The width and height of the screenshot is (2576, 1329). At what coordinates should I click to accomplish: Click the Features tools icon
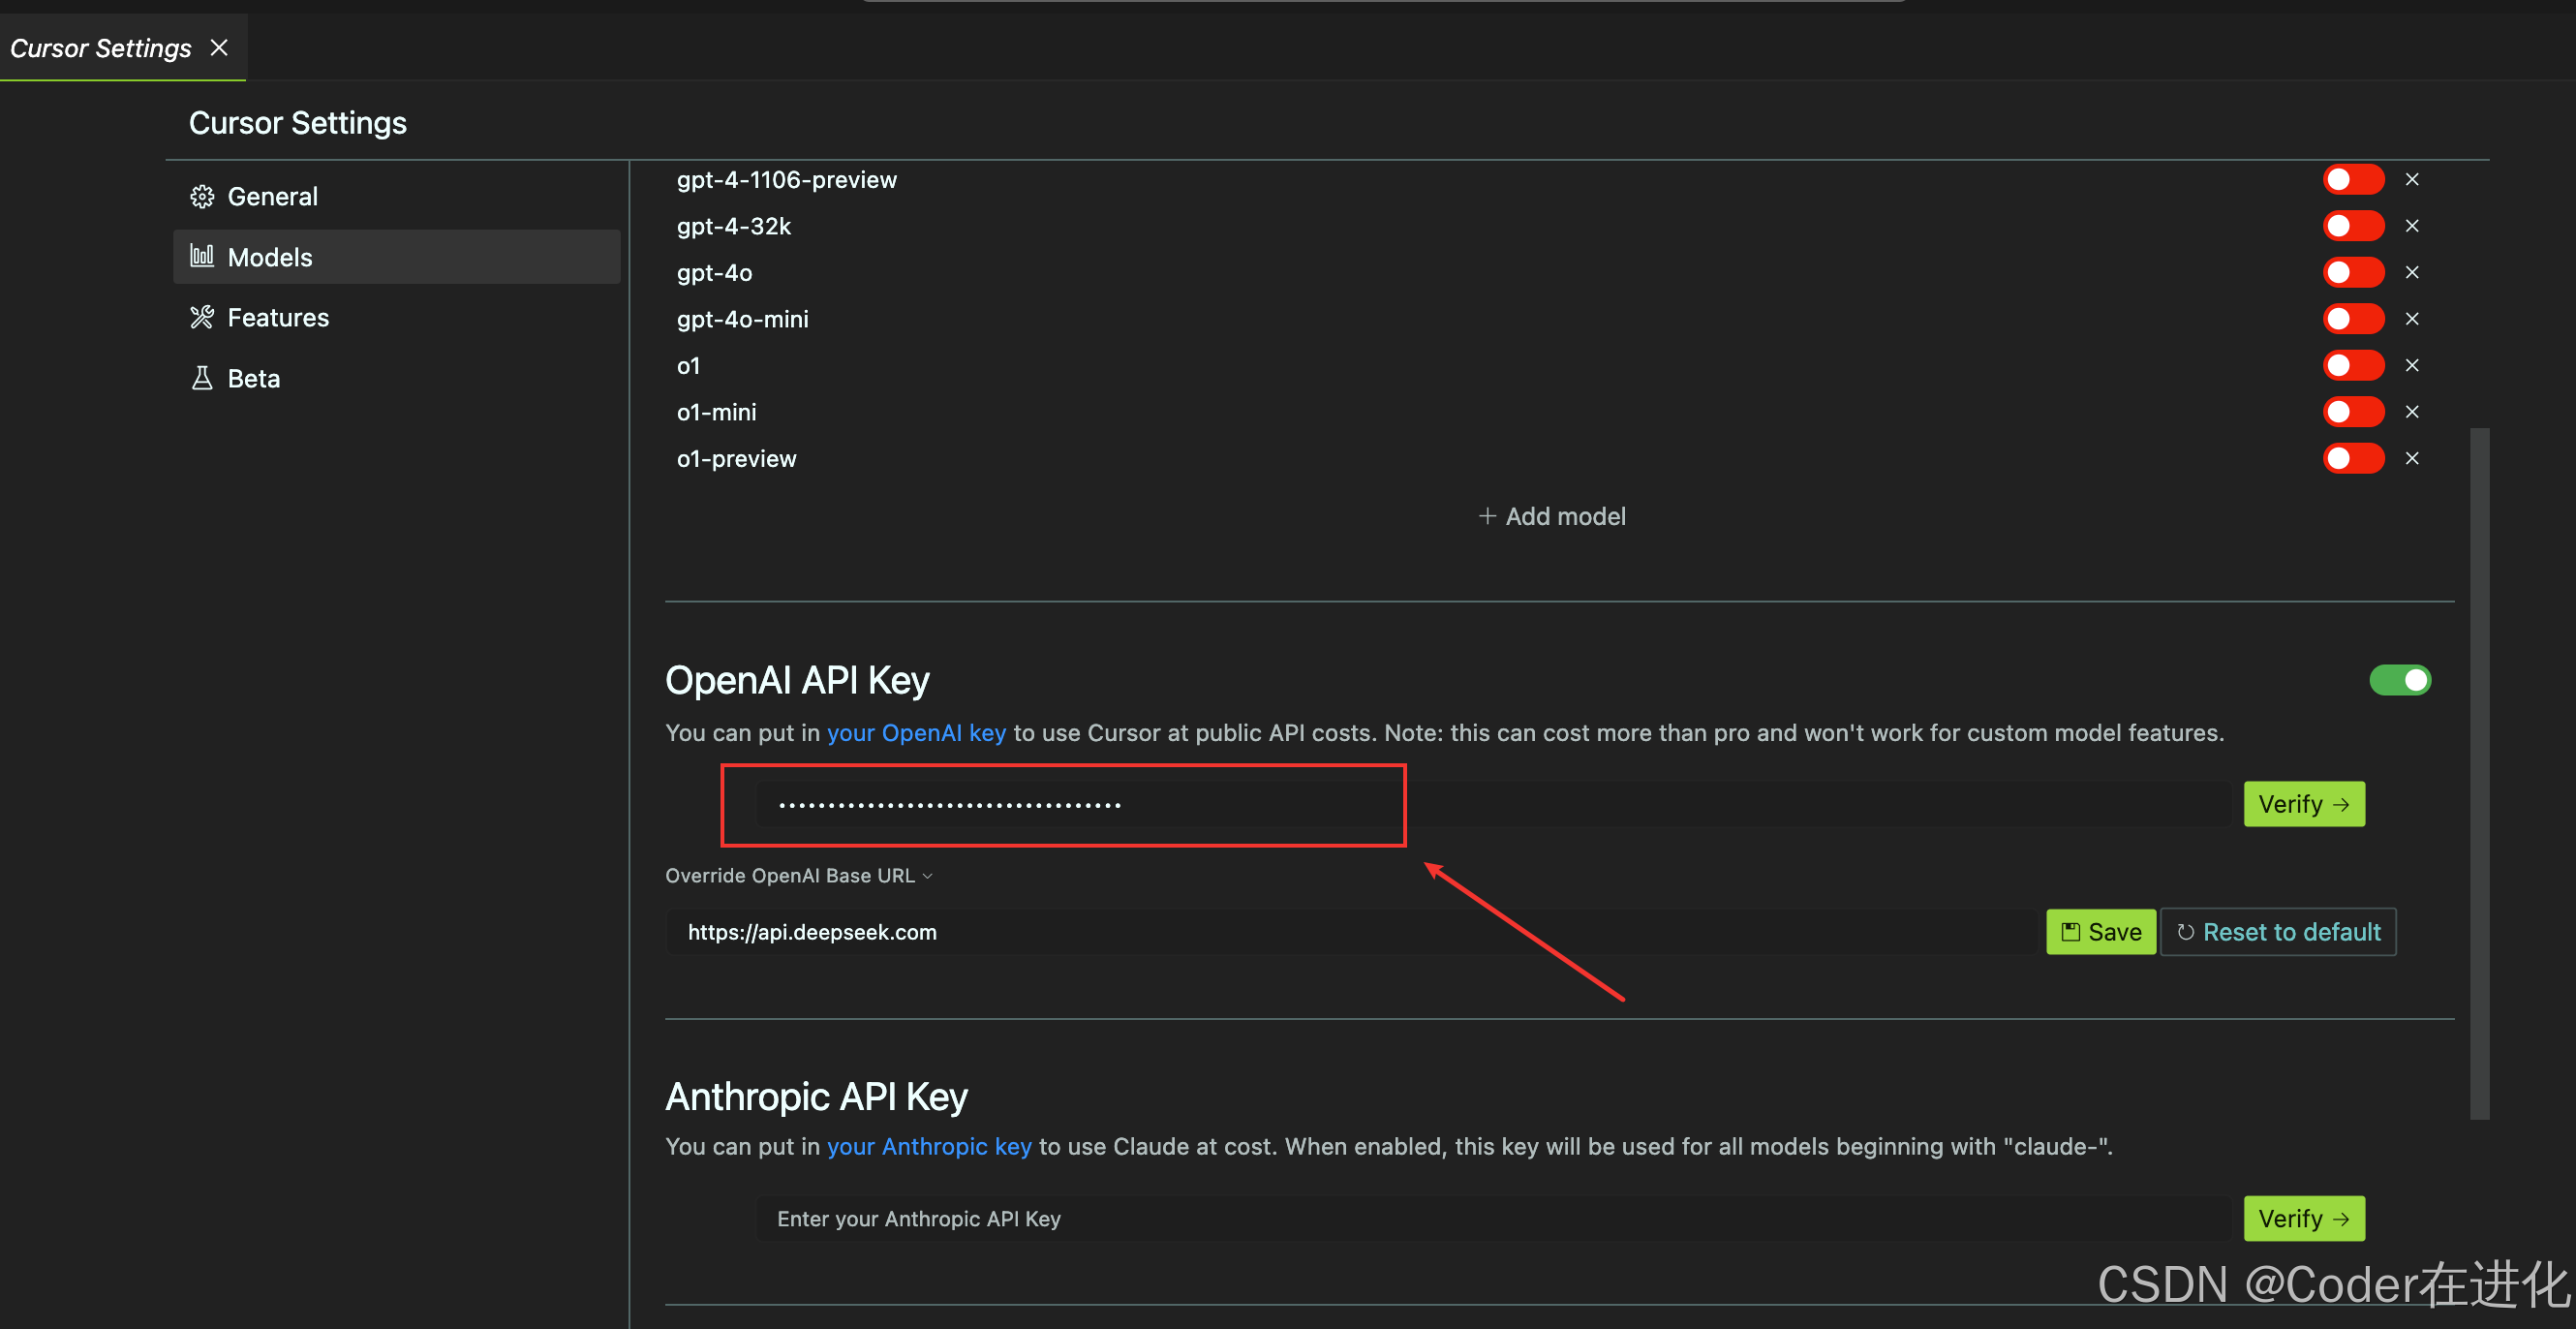pos(202,318)
